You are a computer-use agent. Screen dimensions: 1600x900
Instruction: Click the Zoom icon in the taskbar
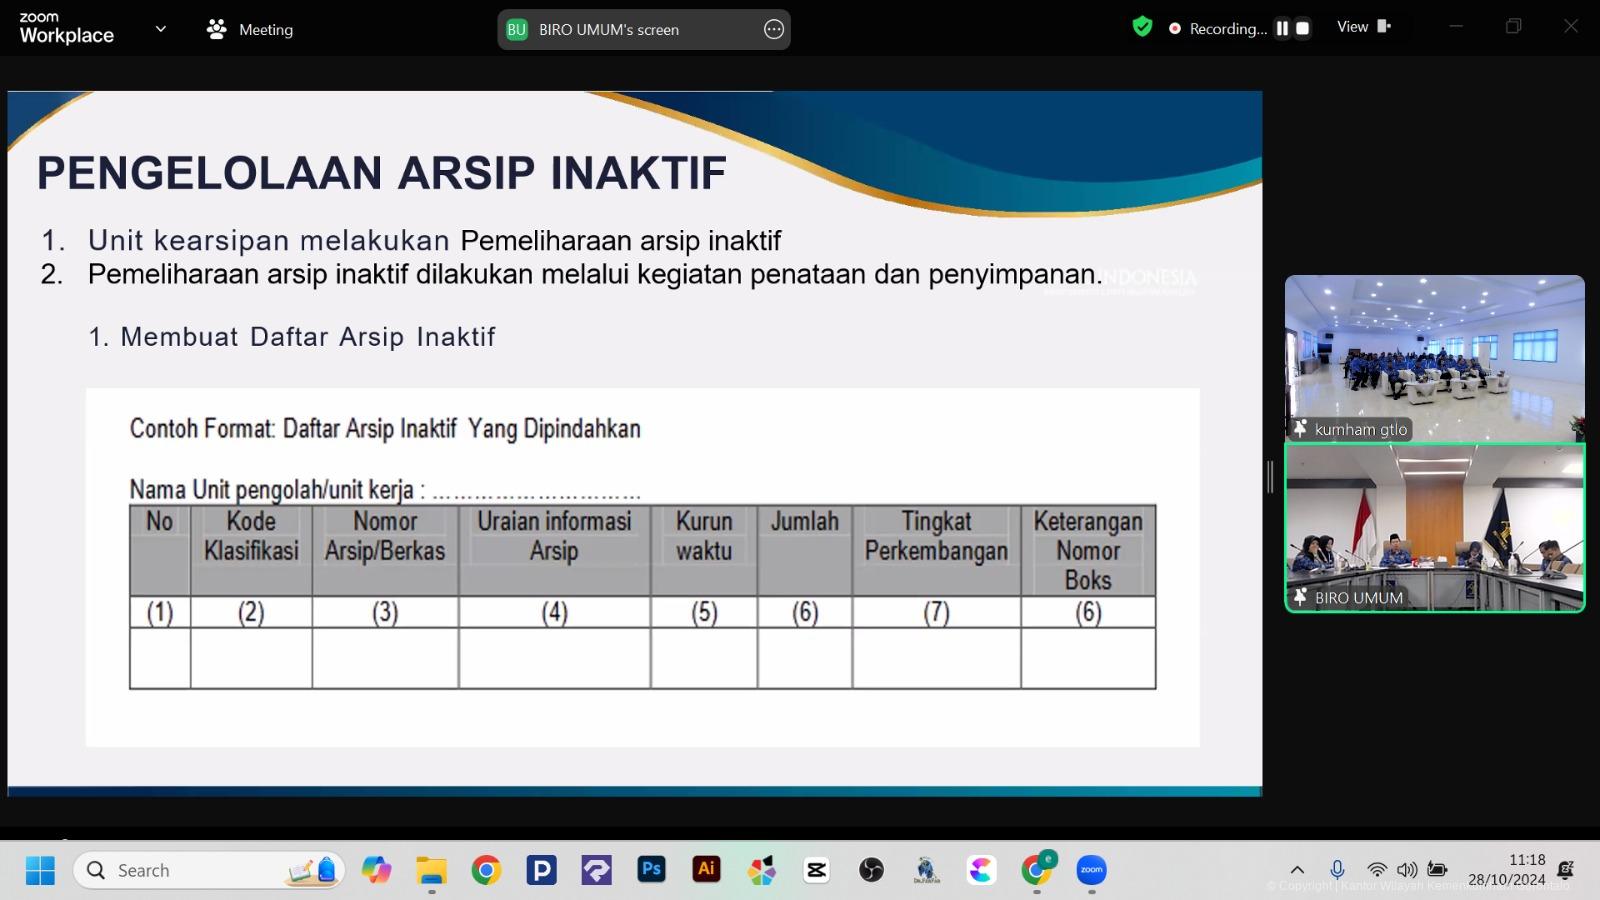point(1091,870)
